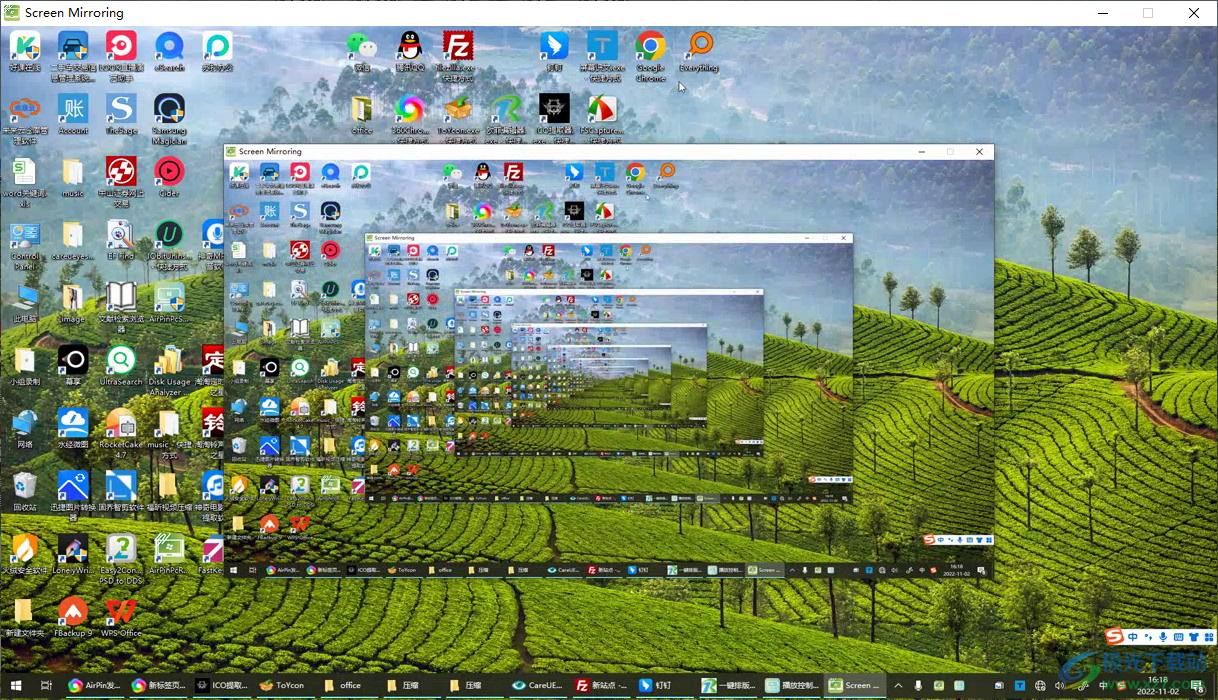This screenshot has height=700, width=1218.
Task: Open the IObit Uninstaller shortcut
Action: coord(169,235)
